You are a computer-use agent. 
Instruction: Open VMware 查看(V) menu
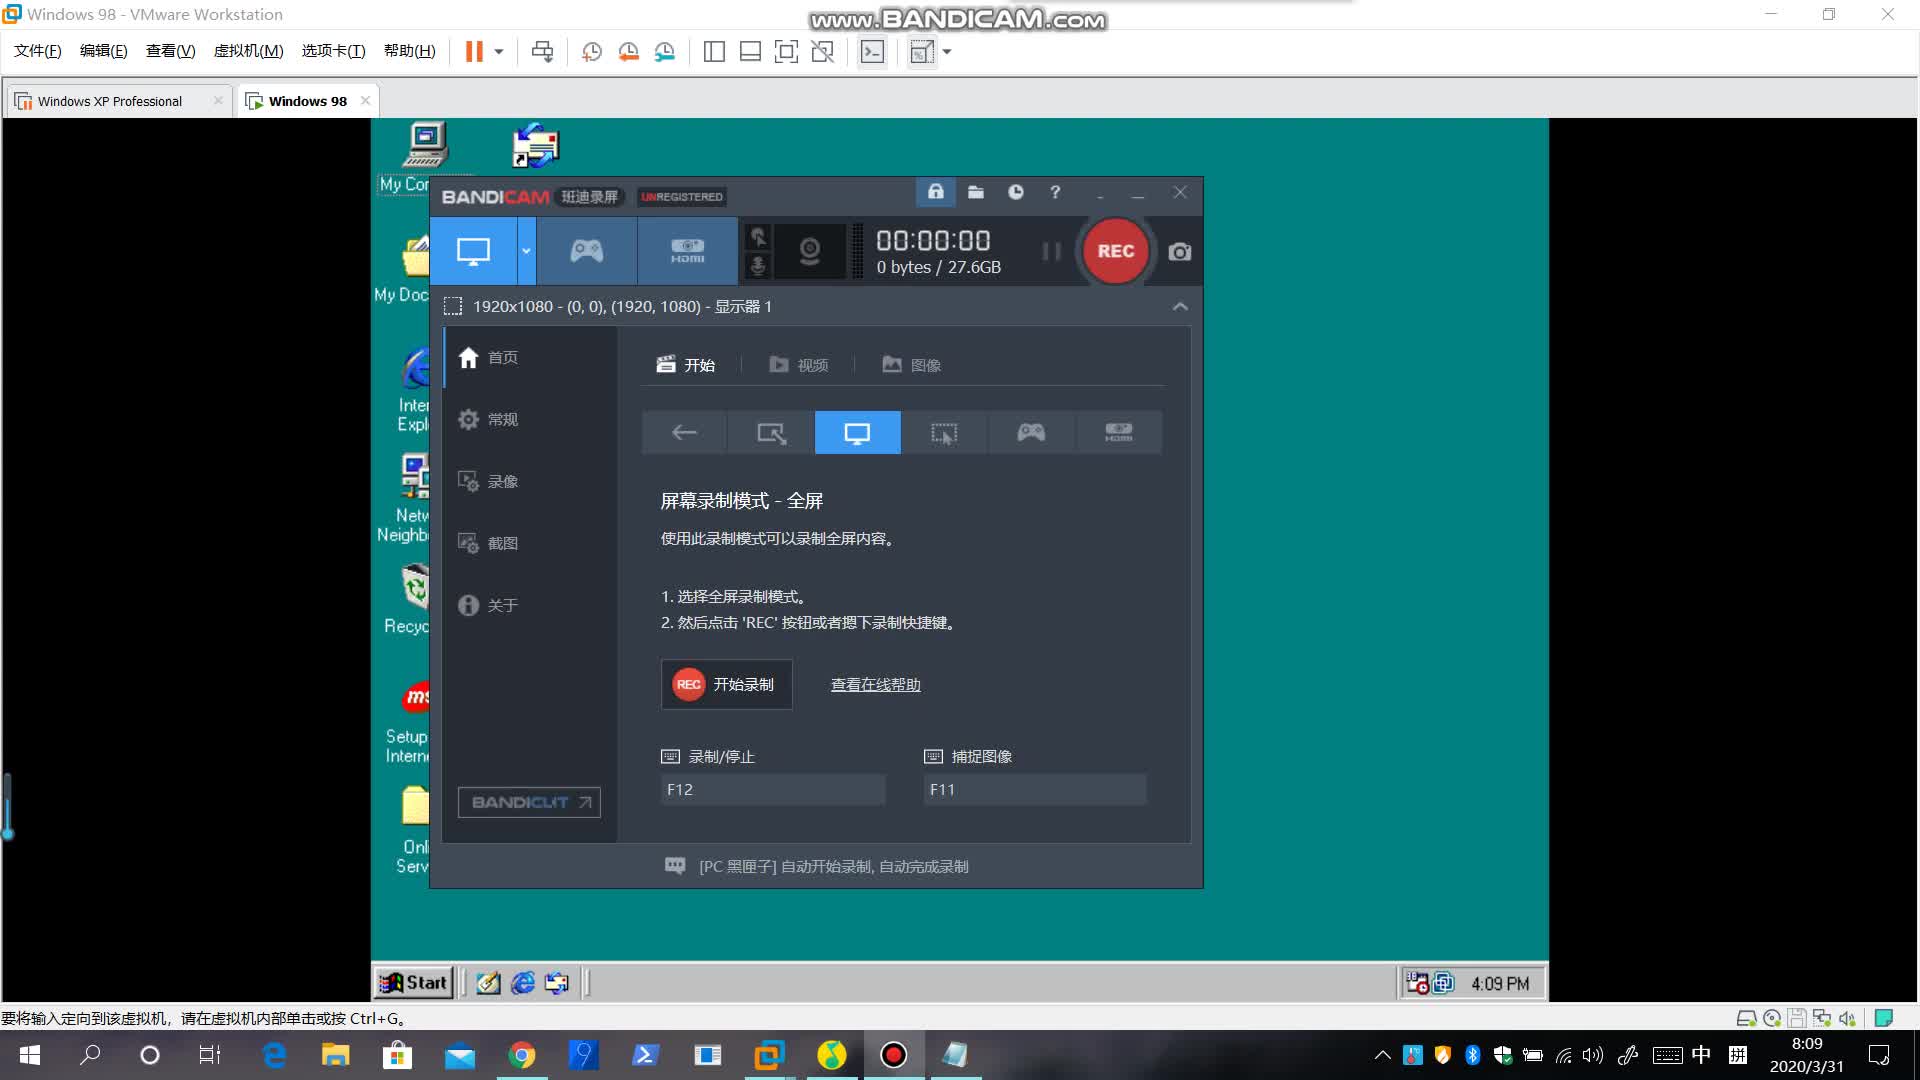tap(171, 51)
